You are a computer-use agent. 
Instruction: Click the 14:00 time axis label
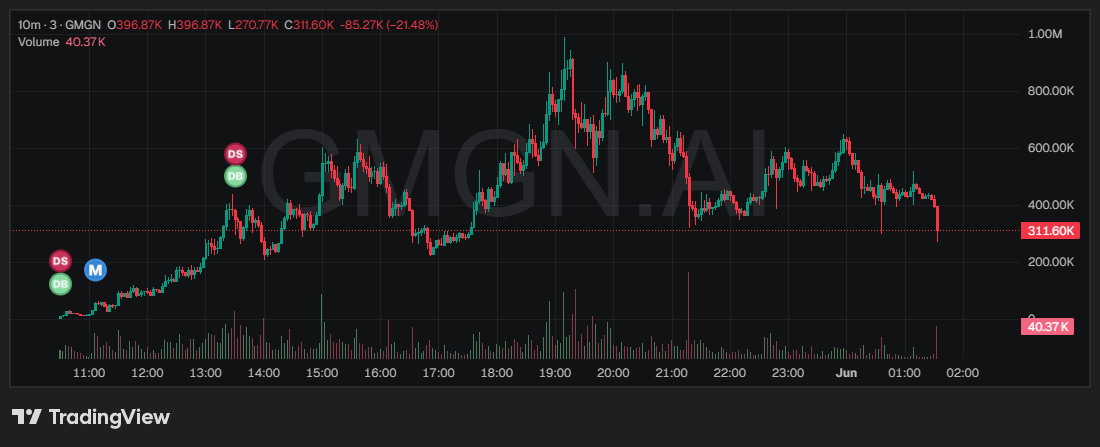click(264, 373)
